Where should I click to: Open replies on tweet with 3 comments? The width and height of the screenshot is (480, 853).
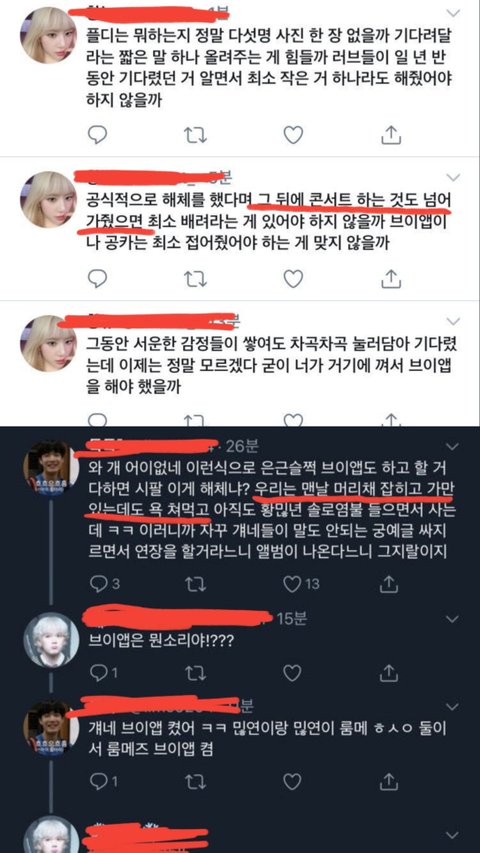[100, 584]
